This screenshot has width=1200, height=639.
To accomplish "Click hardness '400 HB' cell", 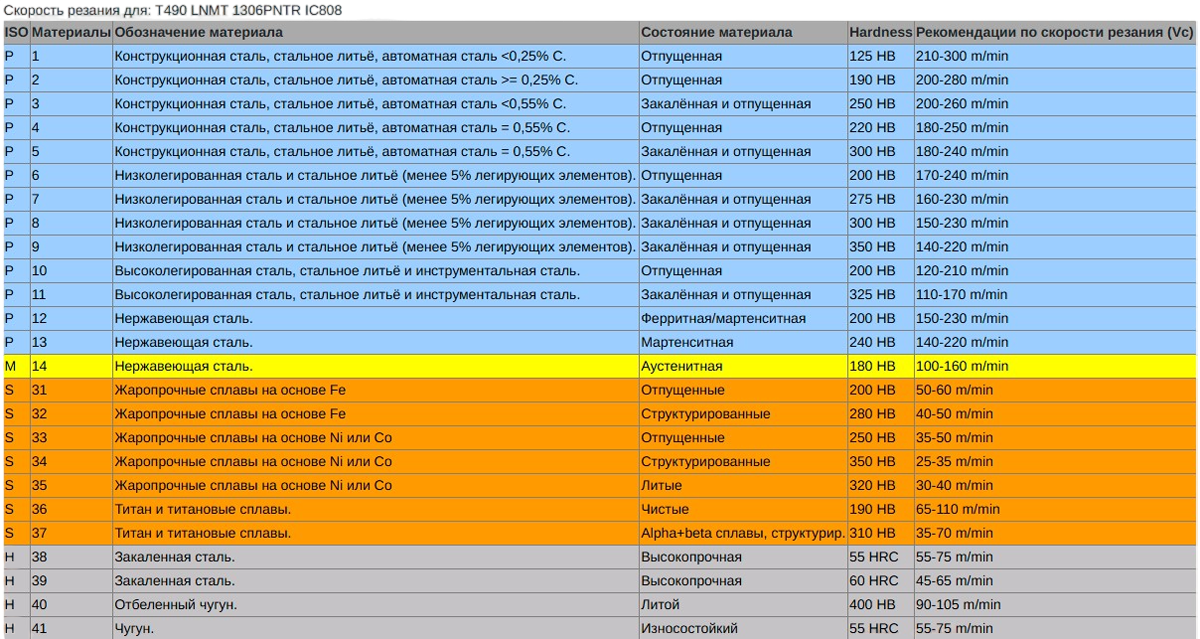I will tap(880, 605).
